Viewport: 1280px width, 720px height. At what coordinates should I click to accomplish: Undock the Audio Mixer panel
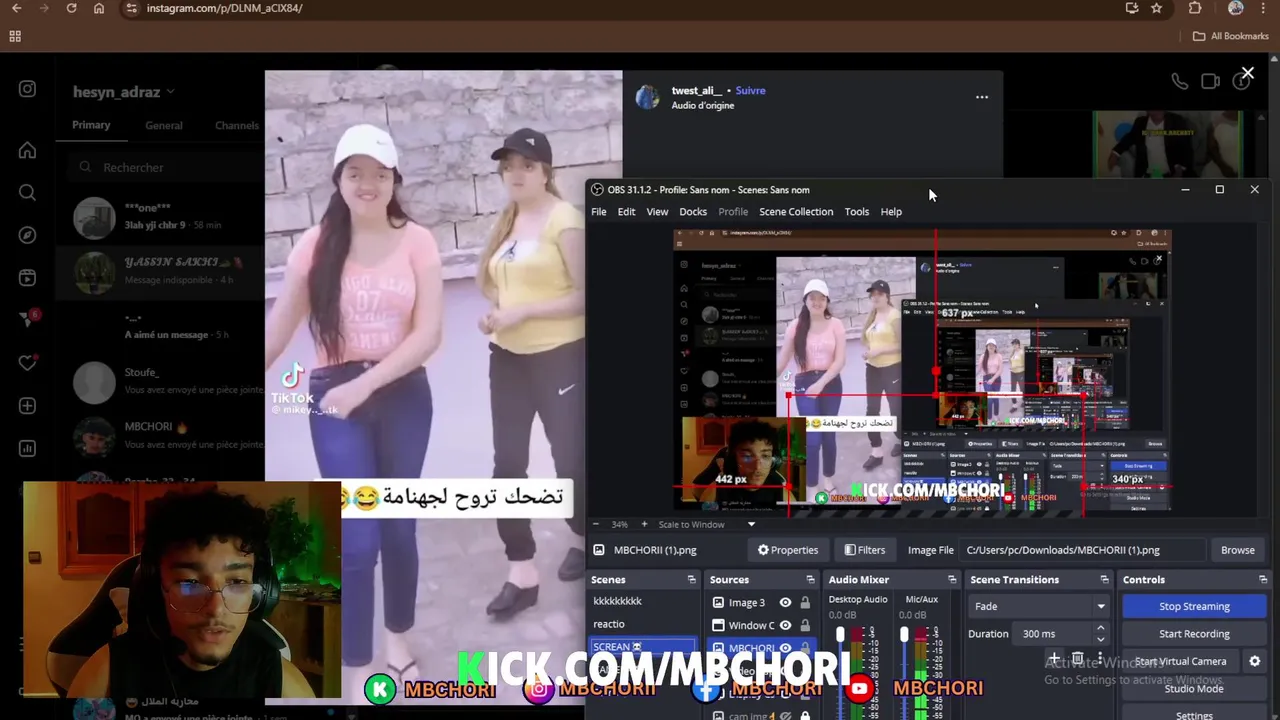pos(951,580)
